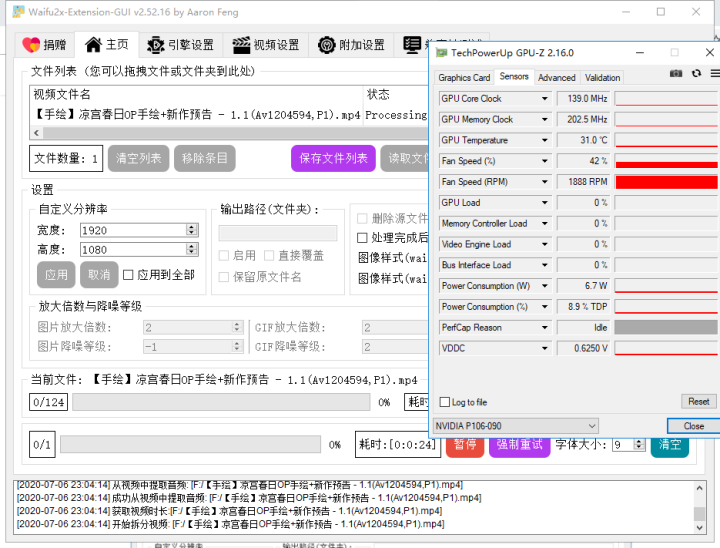Open the 引擎设置 engine settings tab
The height and width of the screenshot is (548, 720).
coord(180,45)
